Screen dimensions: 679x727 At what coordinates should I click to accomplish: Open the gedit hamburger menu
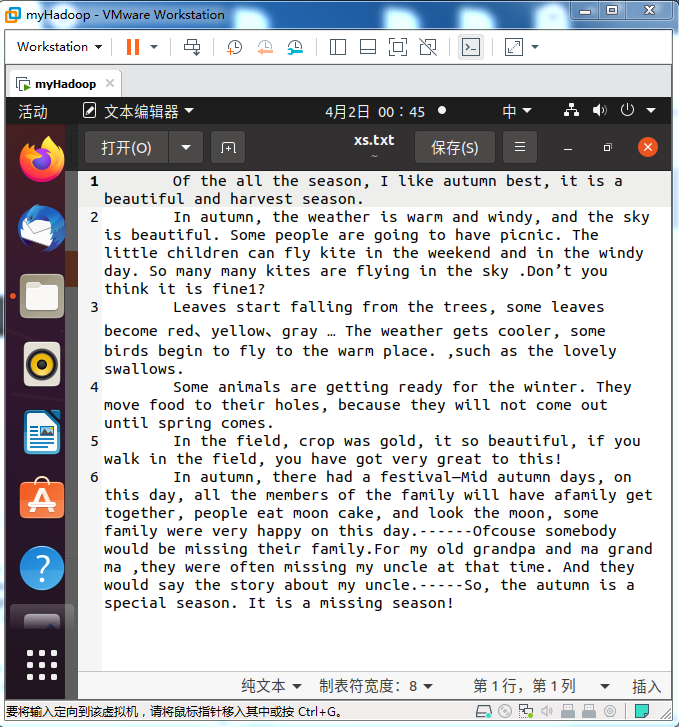[520, 147]
